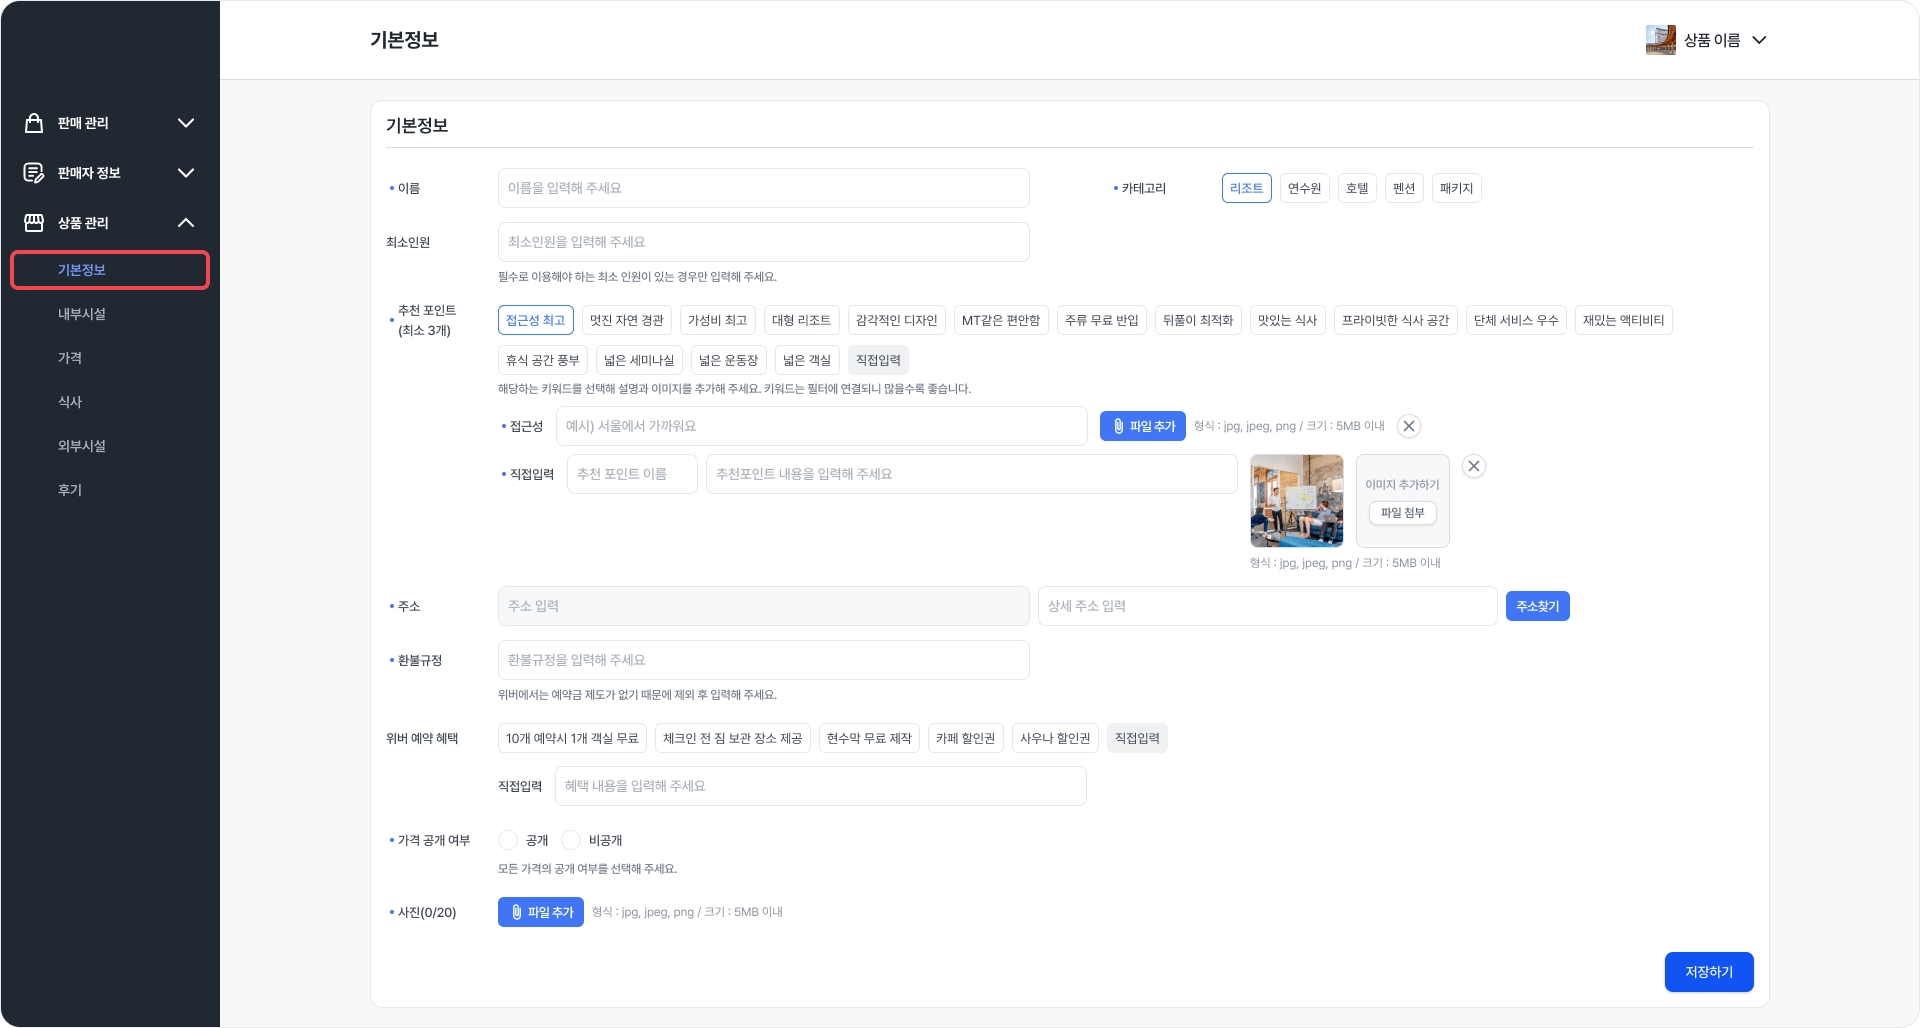Image resolution: width=1920 pixels, height=1028 pixels.
Task: Remove the 직접입력 recommendation row with X
Action: (1474, 466)
